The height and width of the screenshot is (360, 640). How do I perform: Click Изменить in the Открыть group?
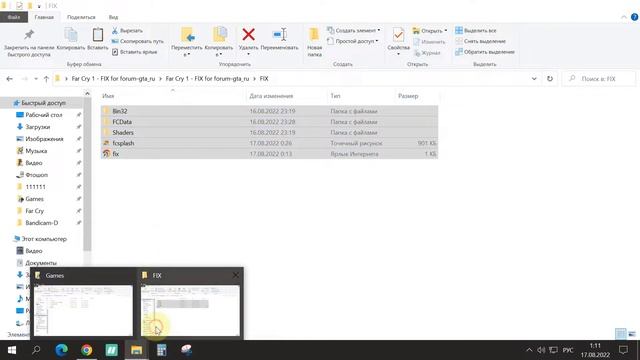[429, 42]
